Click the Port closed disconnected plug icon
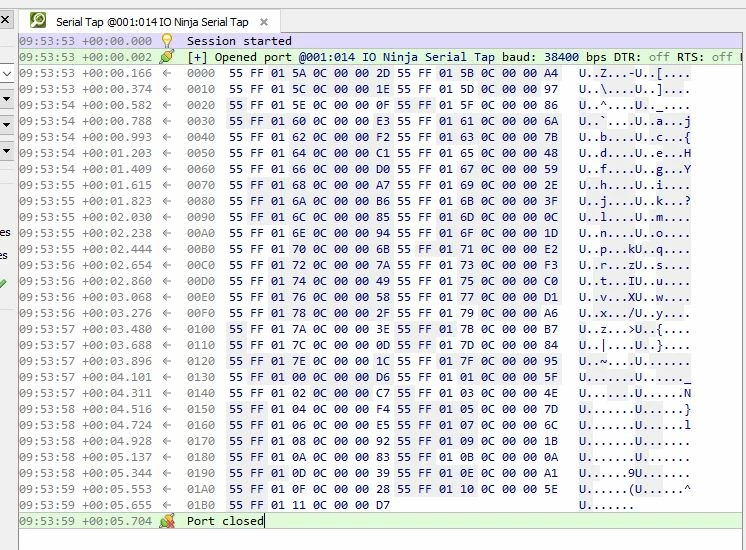Viewport: 746px width, 550px height. [167, 521]
